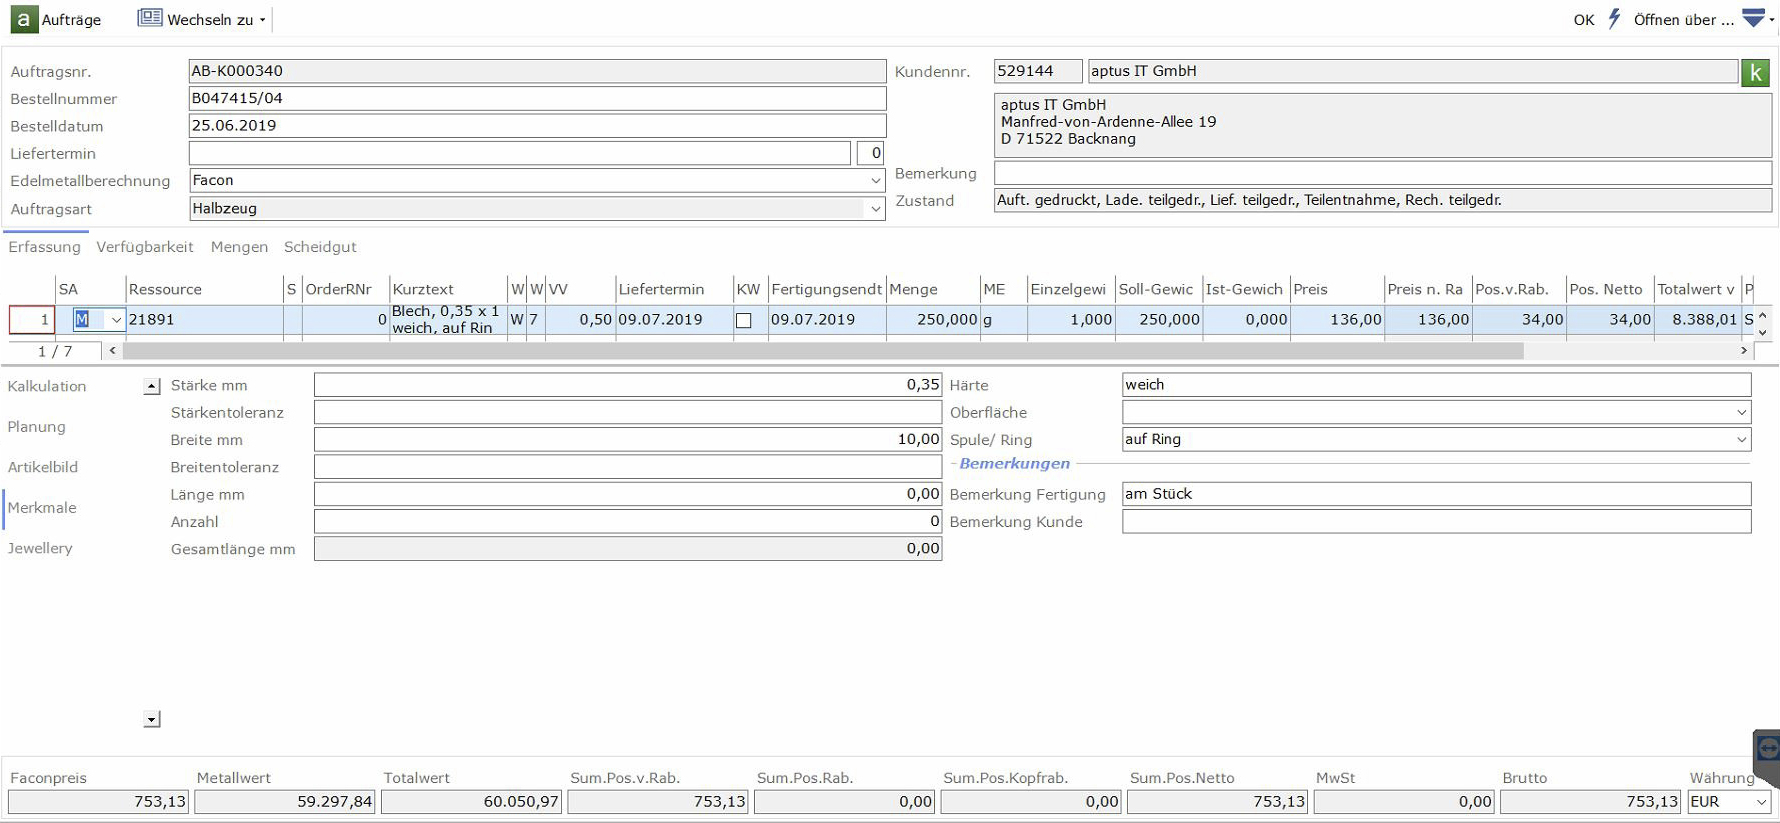Select the Merkmale side tab
The image size is (1780, 823).
42,508
